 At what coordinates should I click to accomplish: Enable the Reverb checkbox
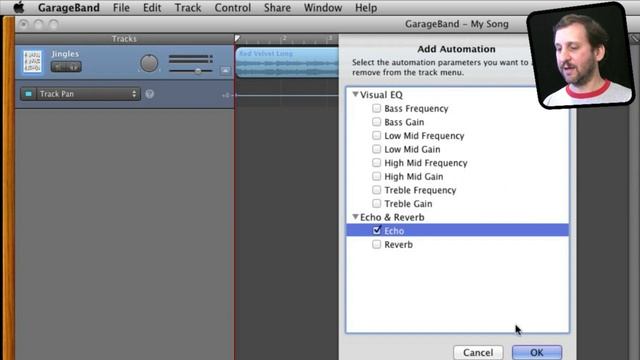(376, 244)
